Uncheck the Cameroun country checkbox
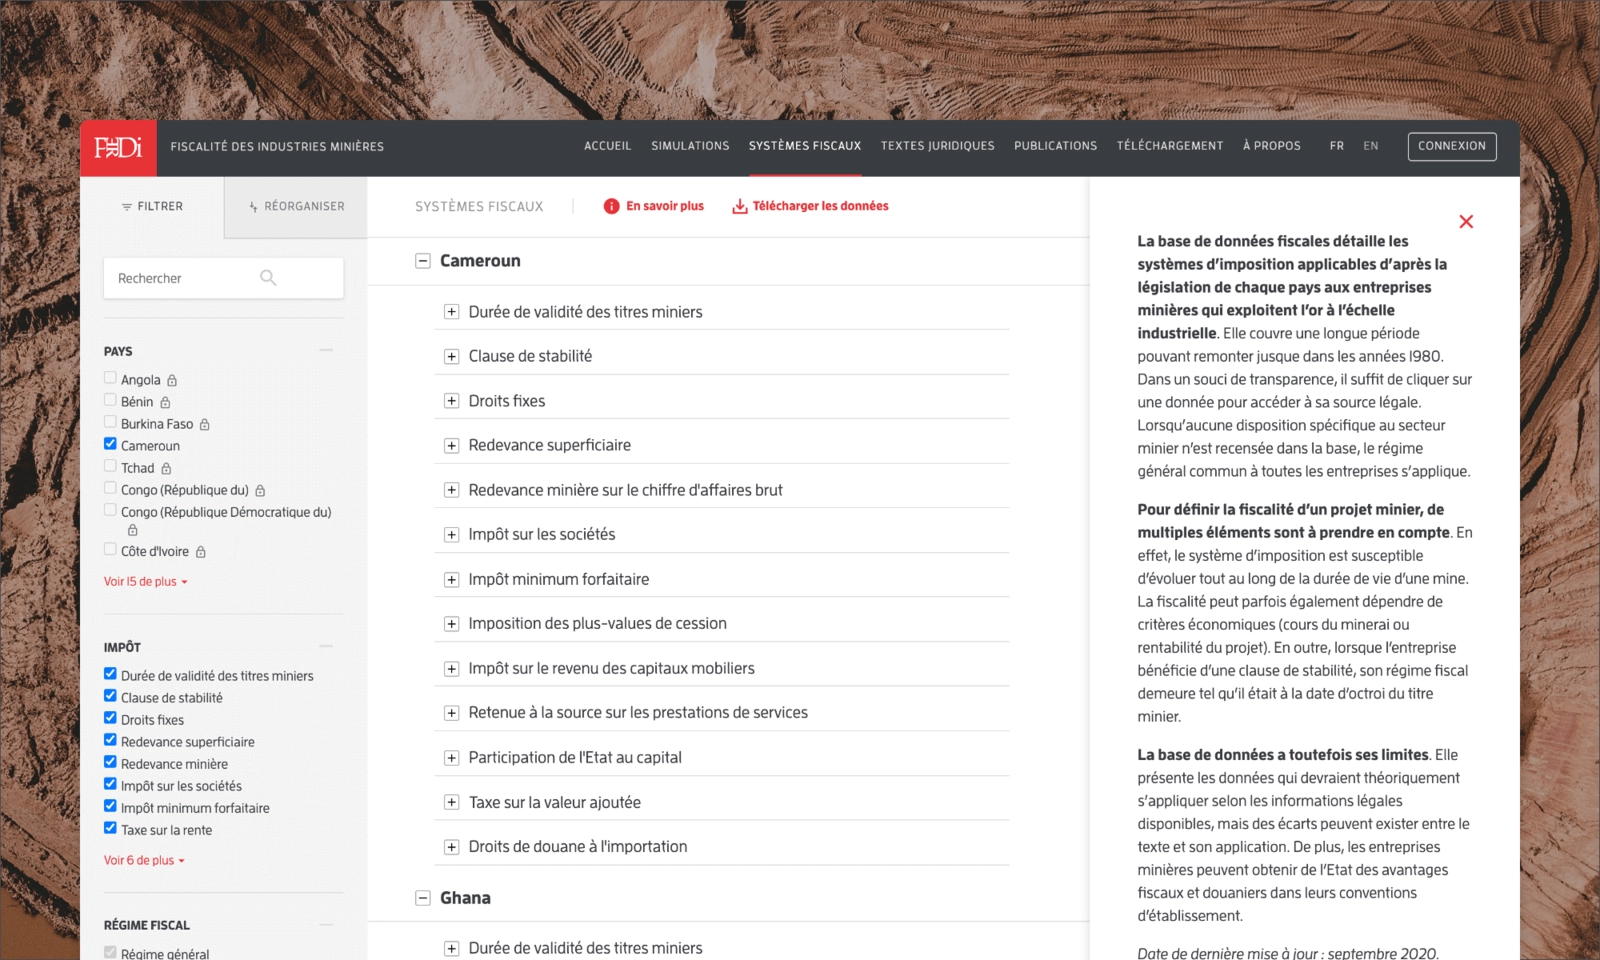Image resolution: width=1600 pixels, height=960 pixels. 110,444
